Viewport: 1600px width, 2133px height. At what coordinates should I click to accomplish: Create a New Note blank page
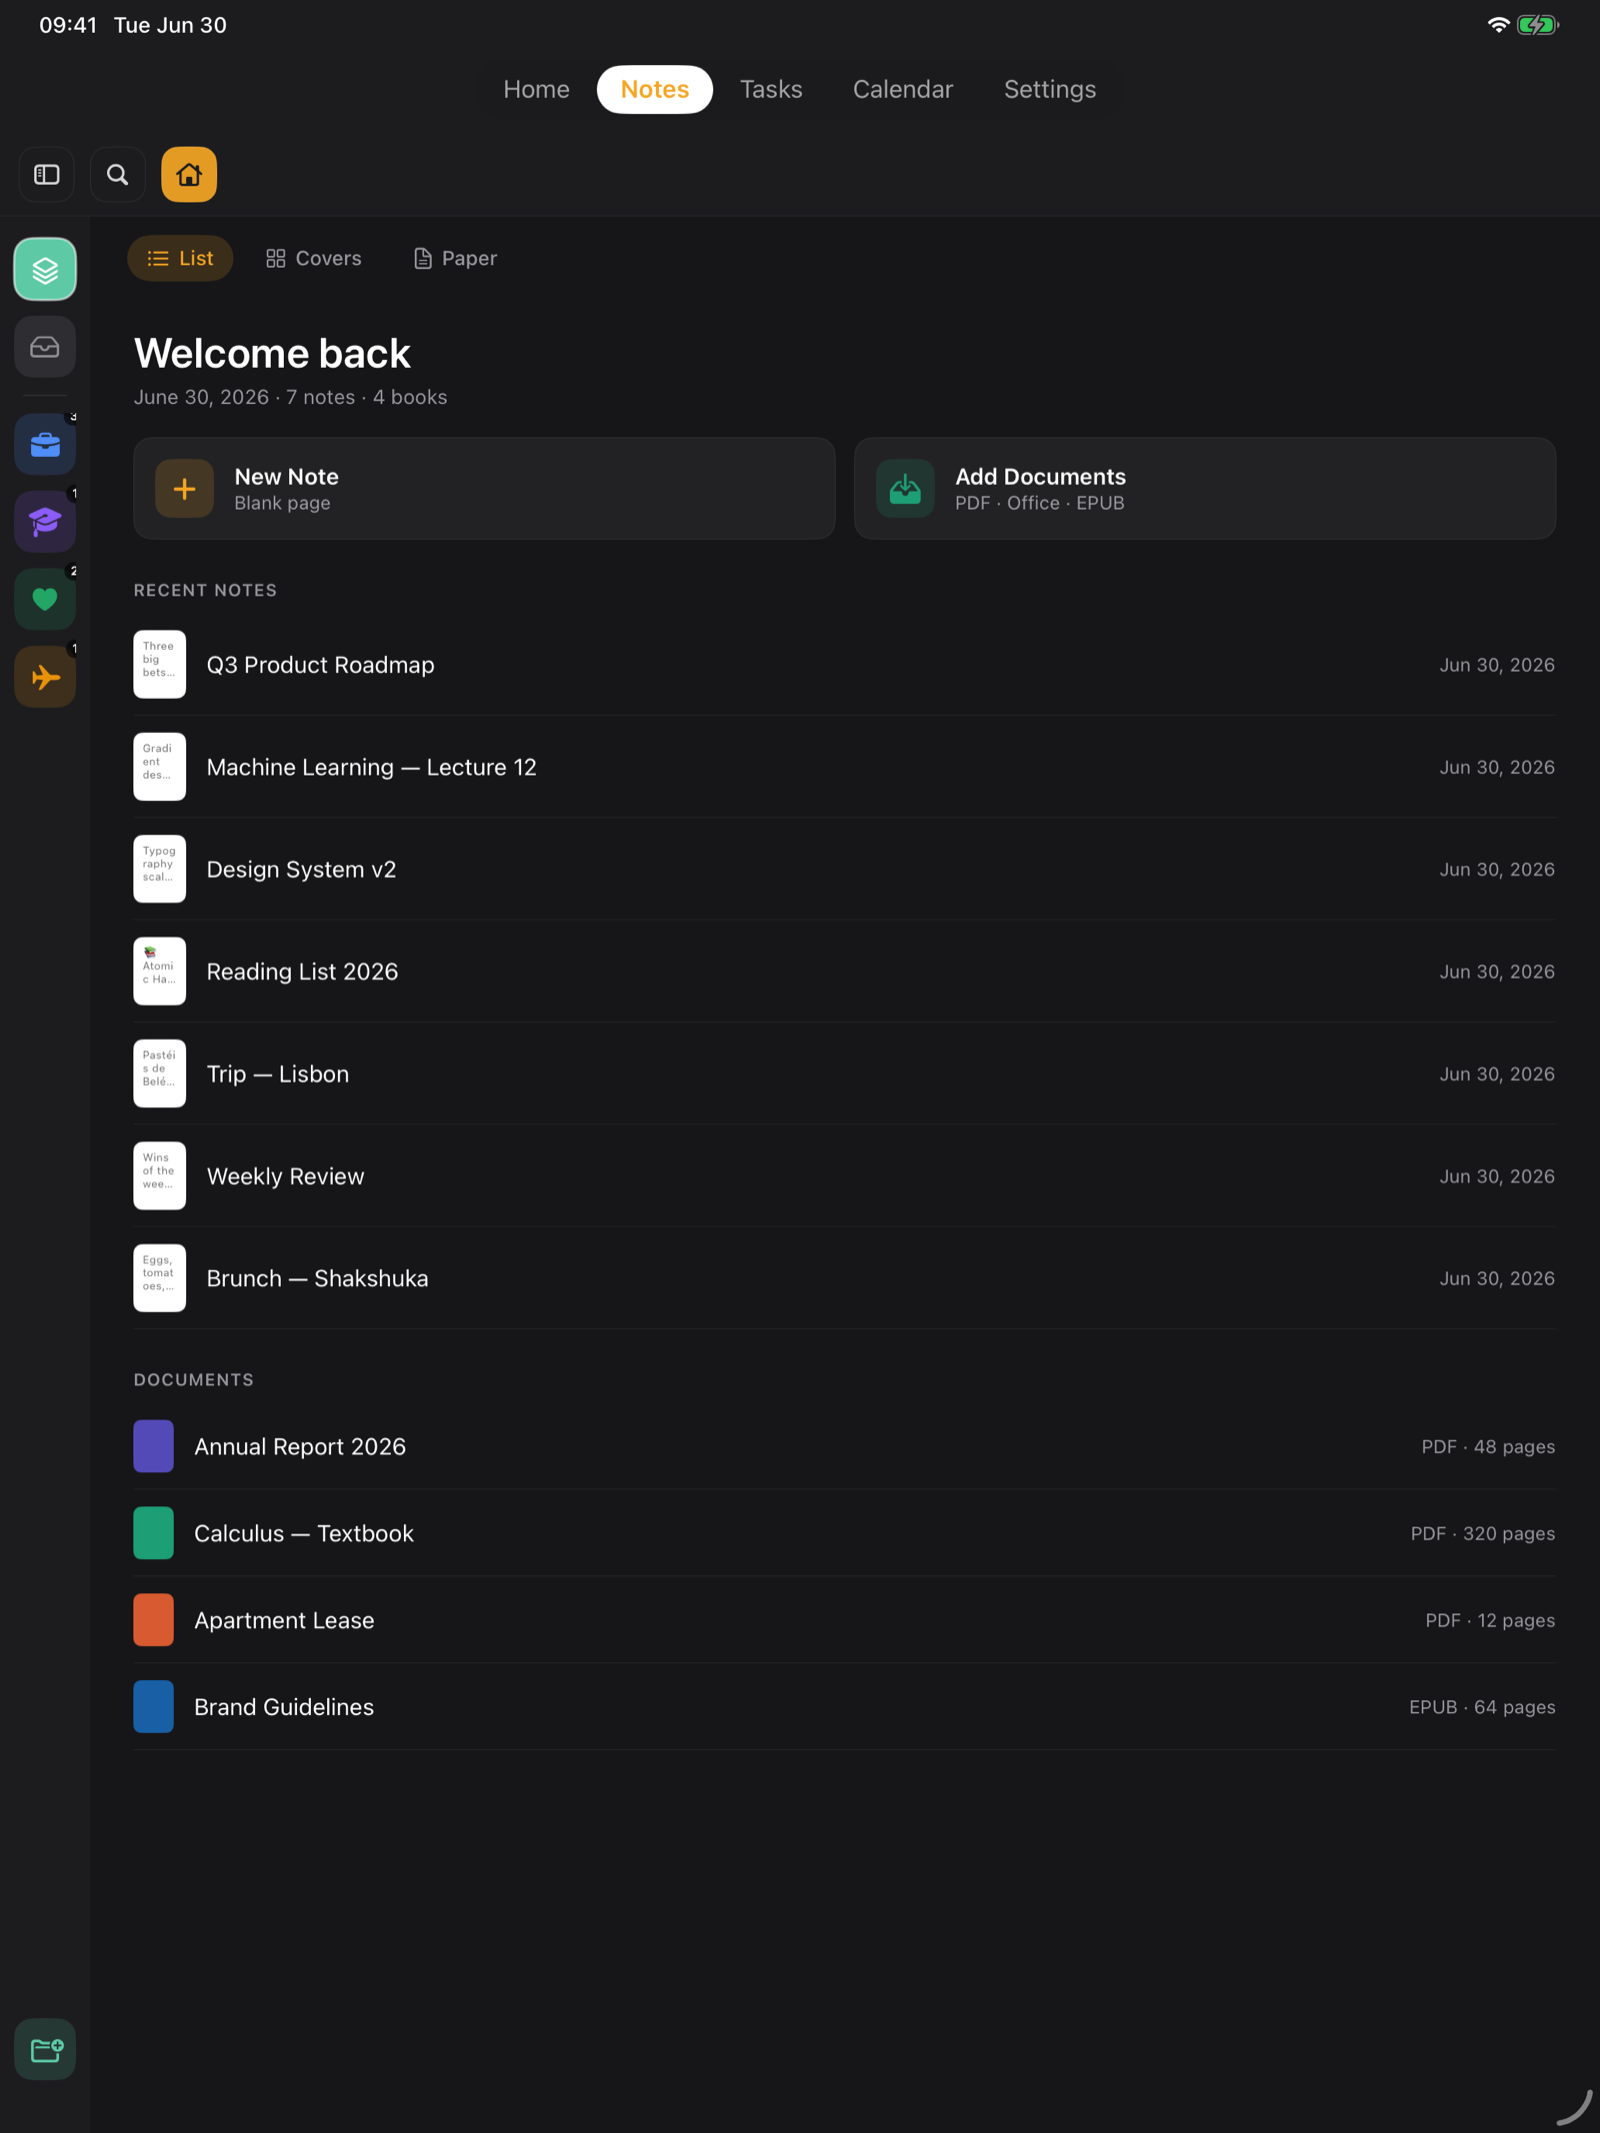(x=484, y=489)
